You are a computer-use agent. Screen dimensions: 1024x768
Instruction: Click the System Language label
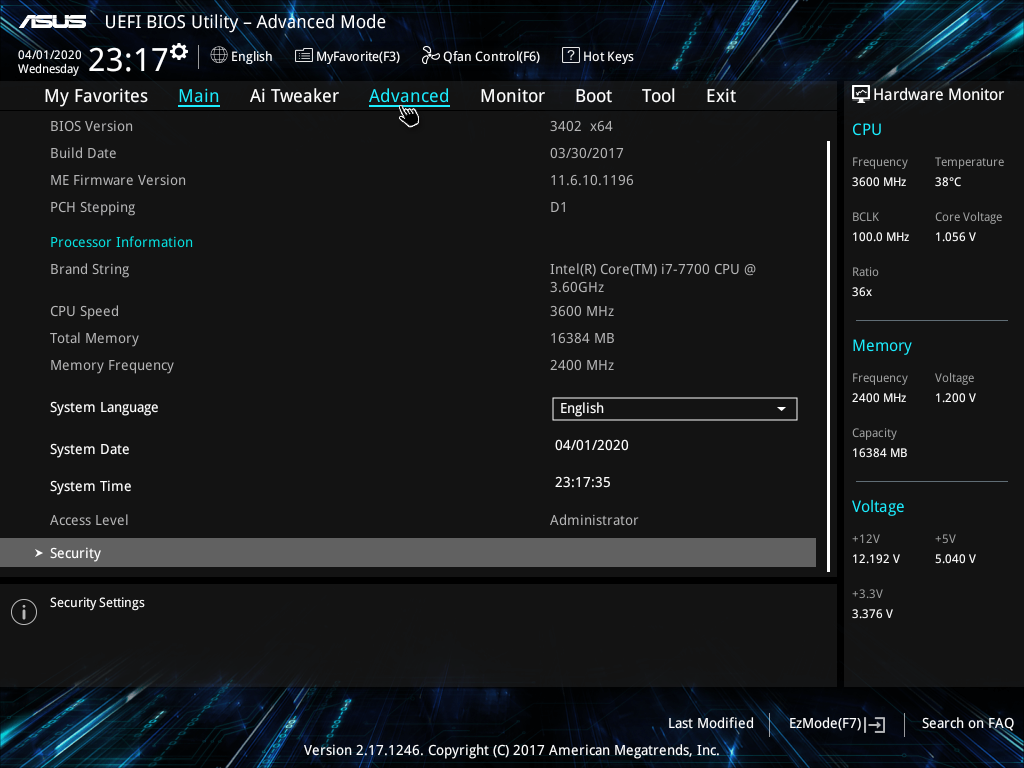(104, 408)
